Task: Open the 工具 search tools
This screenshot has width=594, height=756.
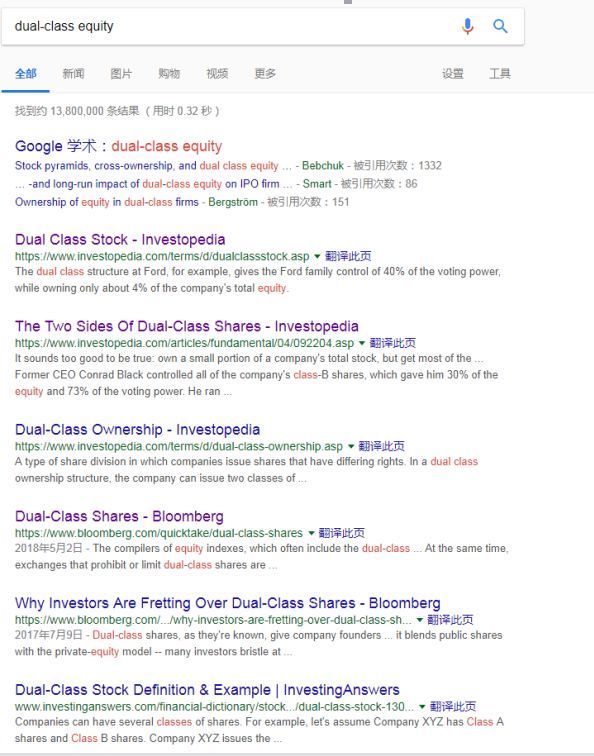Action: 500,74
